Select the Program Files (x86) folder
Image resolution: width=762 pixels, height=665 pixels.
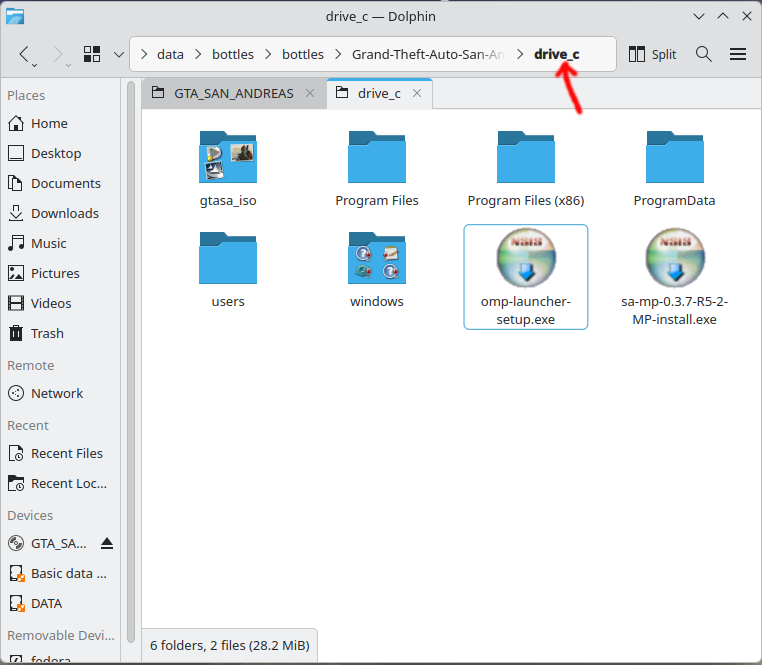point(526,169)
